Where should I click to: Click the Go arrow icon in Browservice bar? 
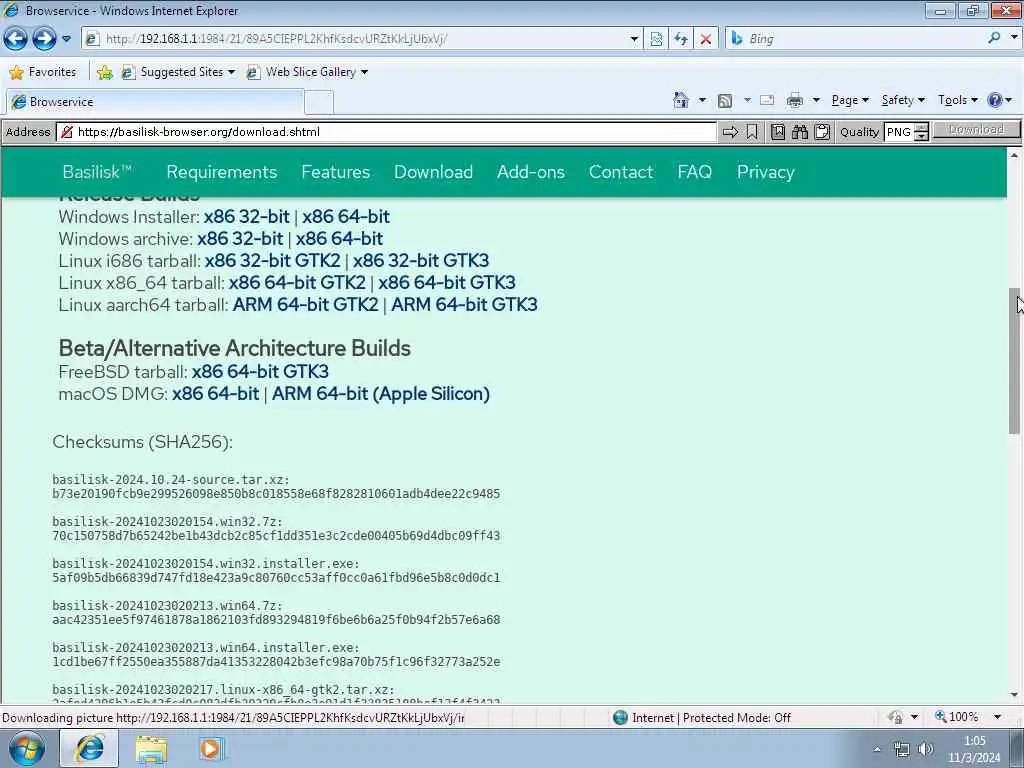730,132
